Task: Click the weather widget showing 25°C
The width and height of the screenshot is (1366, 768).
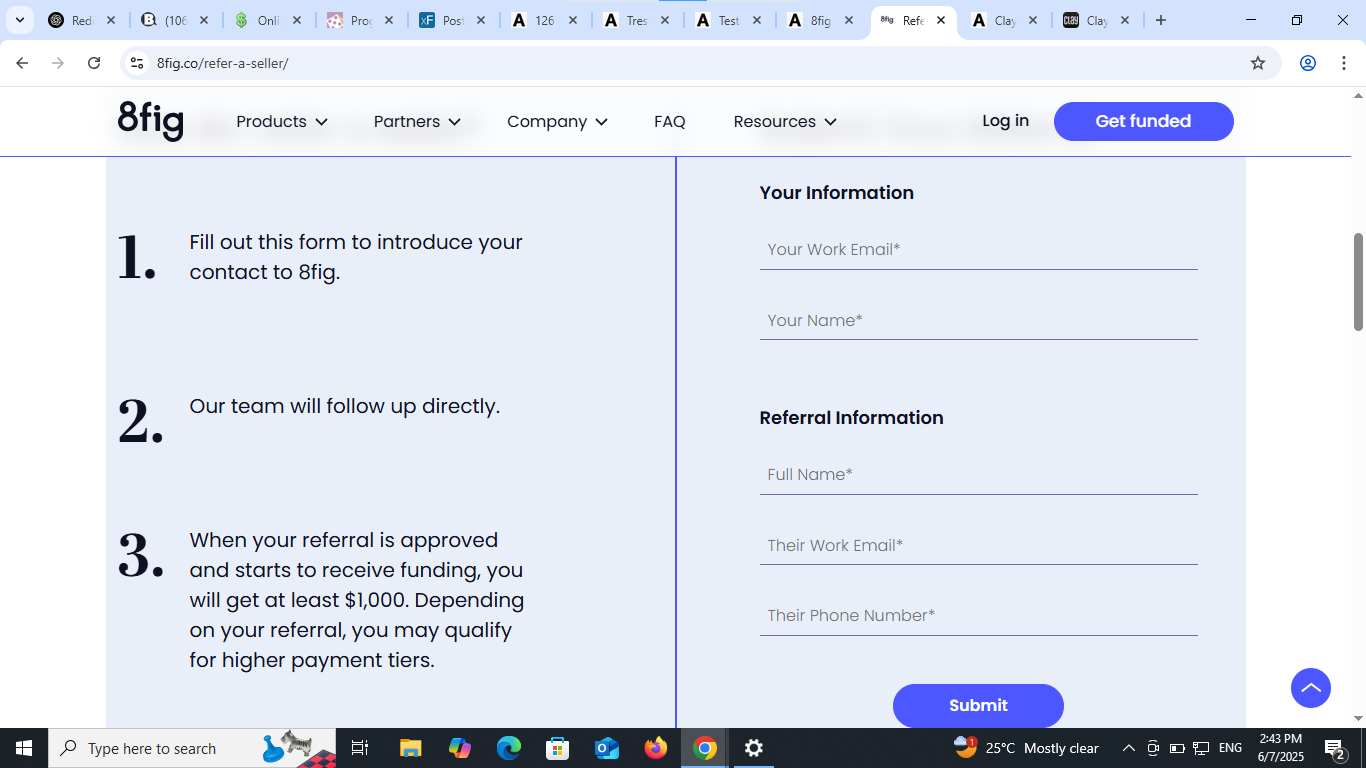Action: pyautogui.click(x=1026, y=748)
